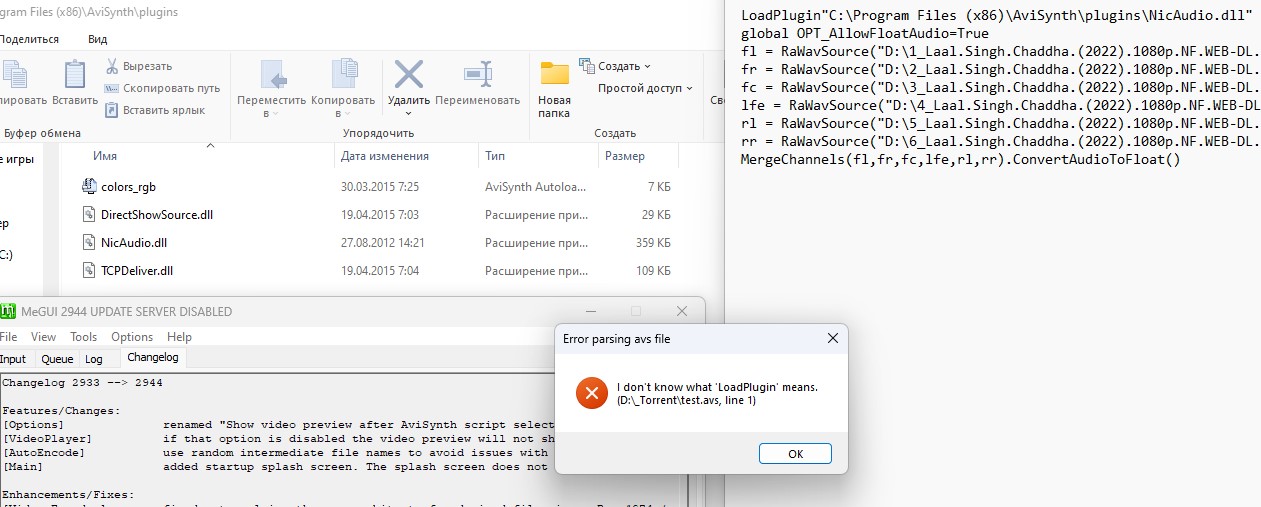Close the Error parsing avs file dialog

point(832,339)
